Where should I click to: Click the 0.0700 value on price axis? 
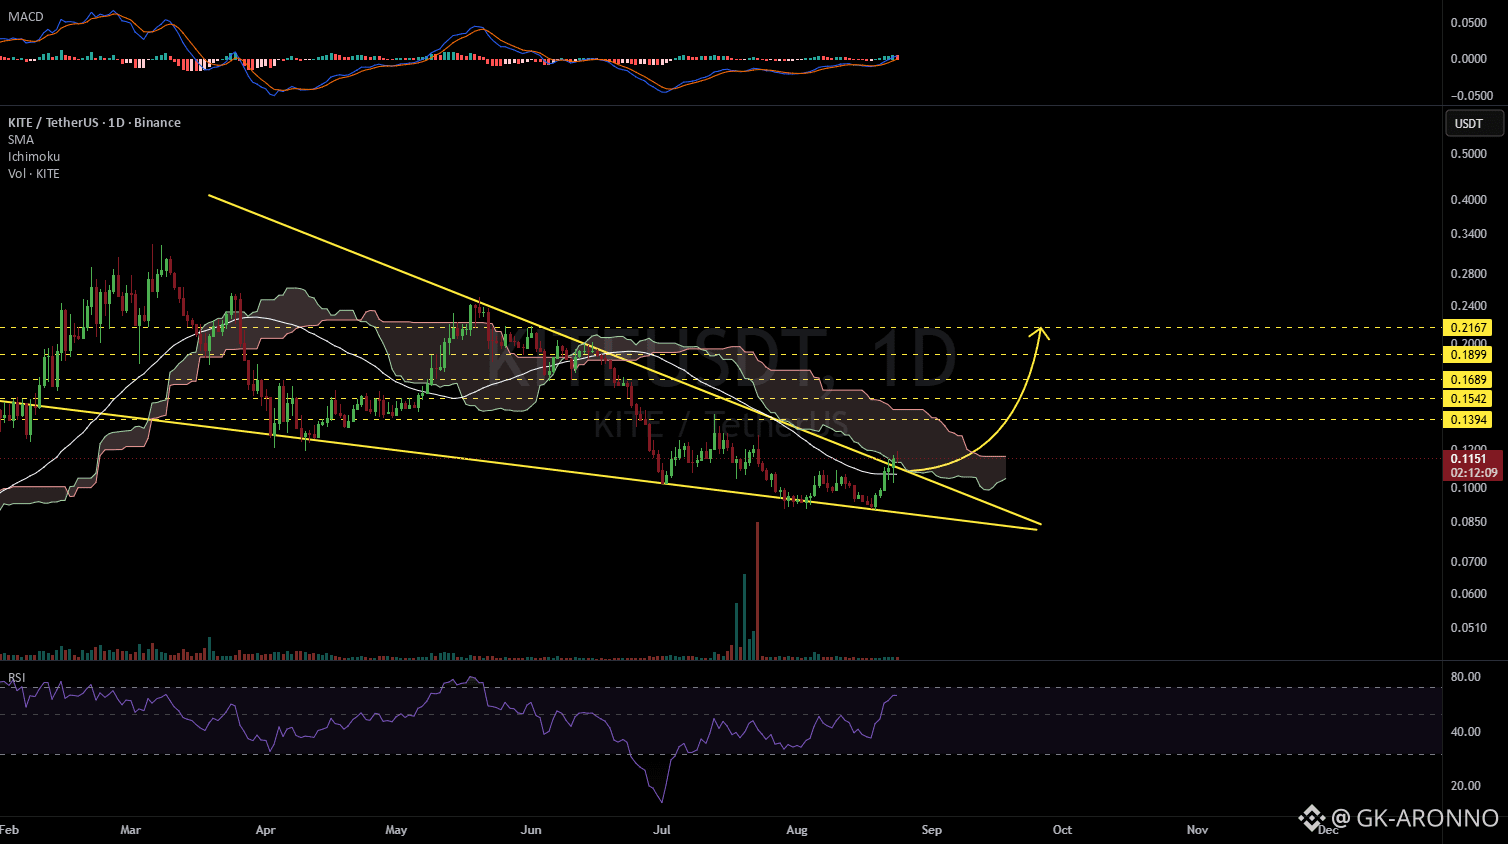(1469, 562)
